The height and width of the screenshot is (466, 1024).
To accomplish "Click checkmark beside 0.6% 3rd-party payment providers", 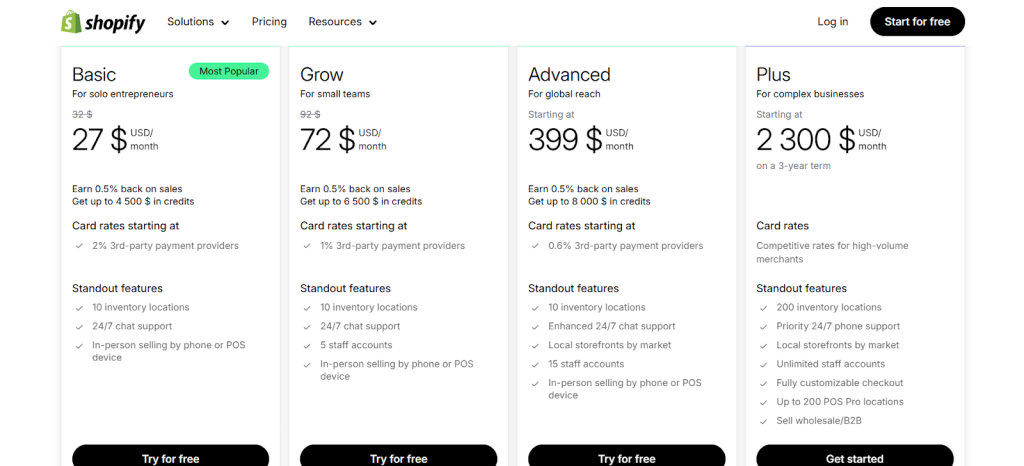I will click(x=534, y=246).
